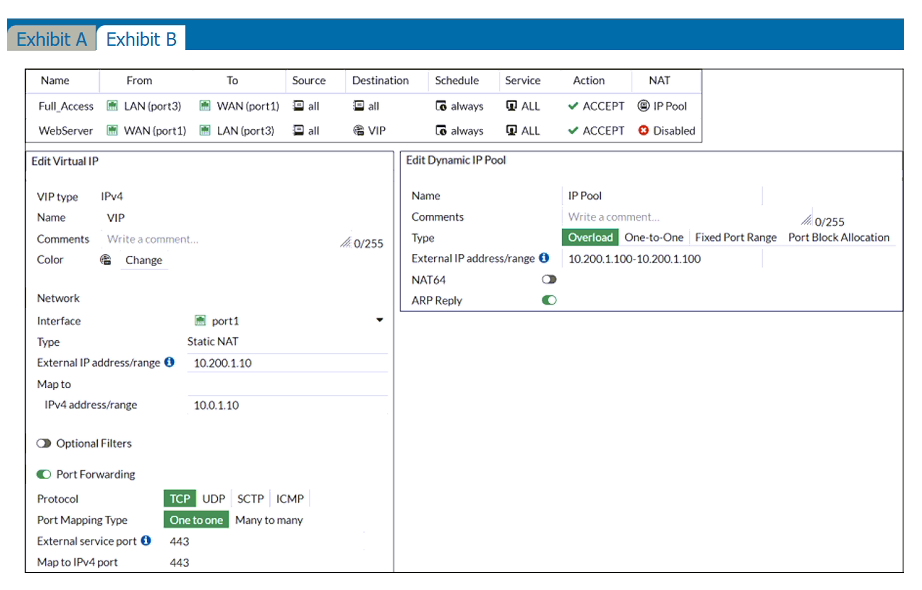The height and width of the screenshot is (590, 922).
Task: Click the Action column header
Action: 589,81
